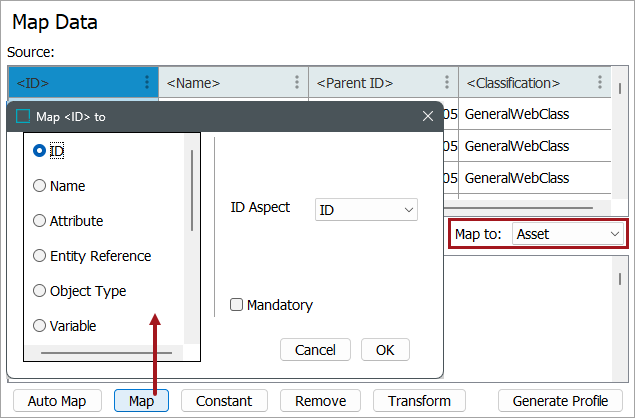Image resolution: width=635 pixels, height=418 pixels.
Task: Select the <Classification> column header
Action: point(535,82)
